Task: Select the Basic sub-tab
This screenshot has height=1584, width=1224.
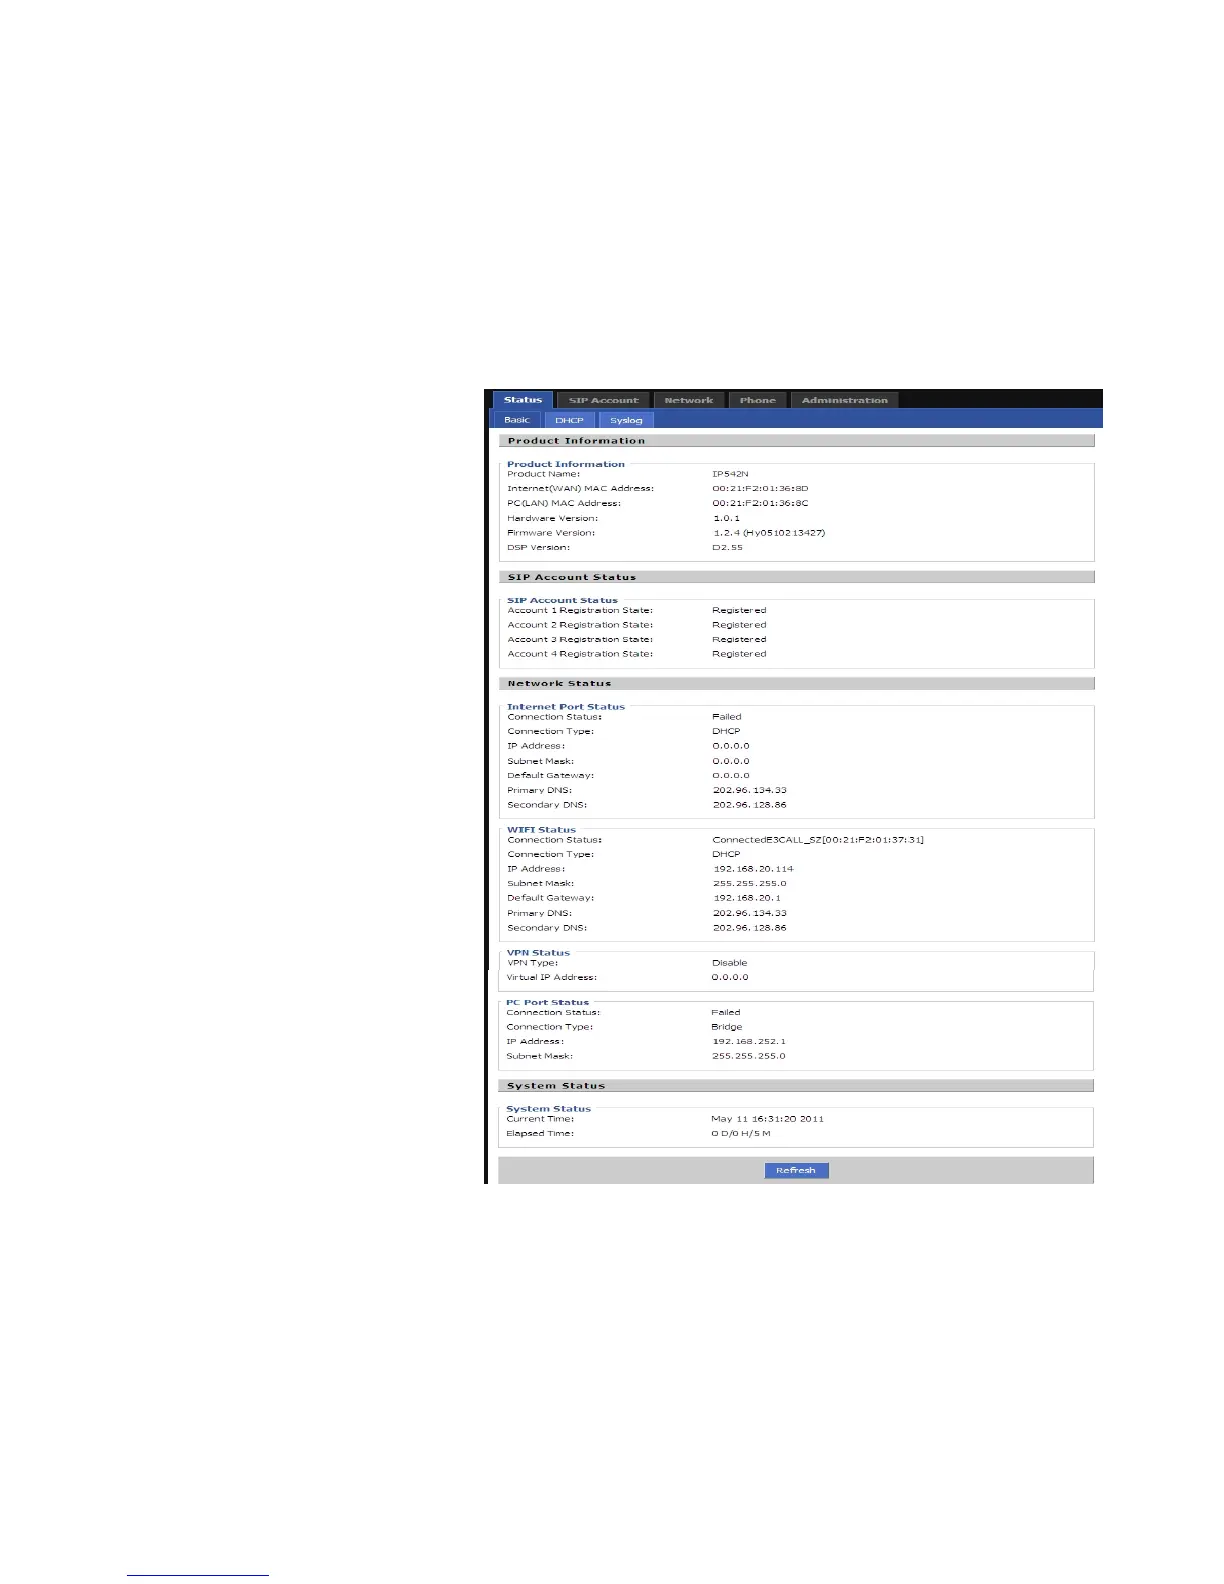Action: 516,420
